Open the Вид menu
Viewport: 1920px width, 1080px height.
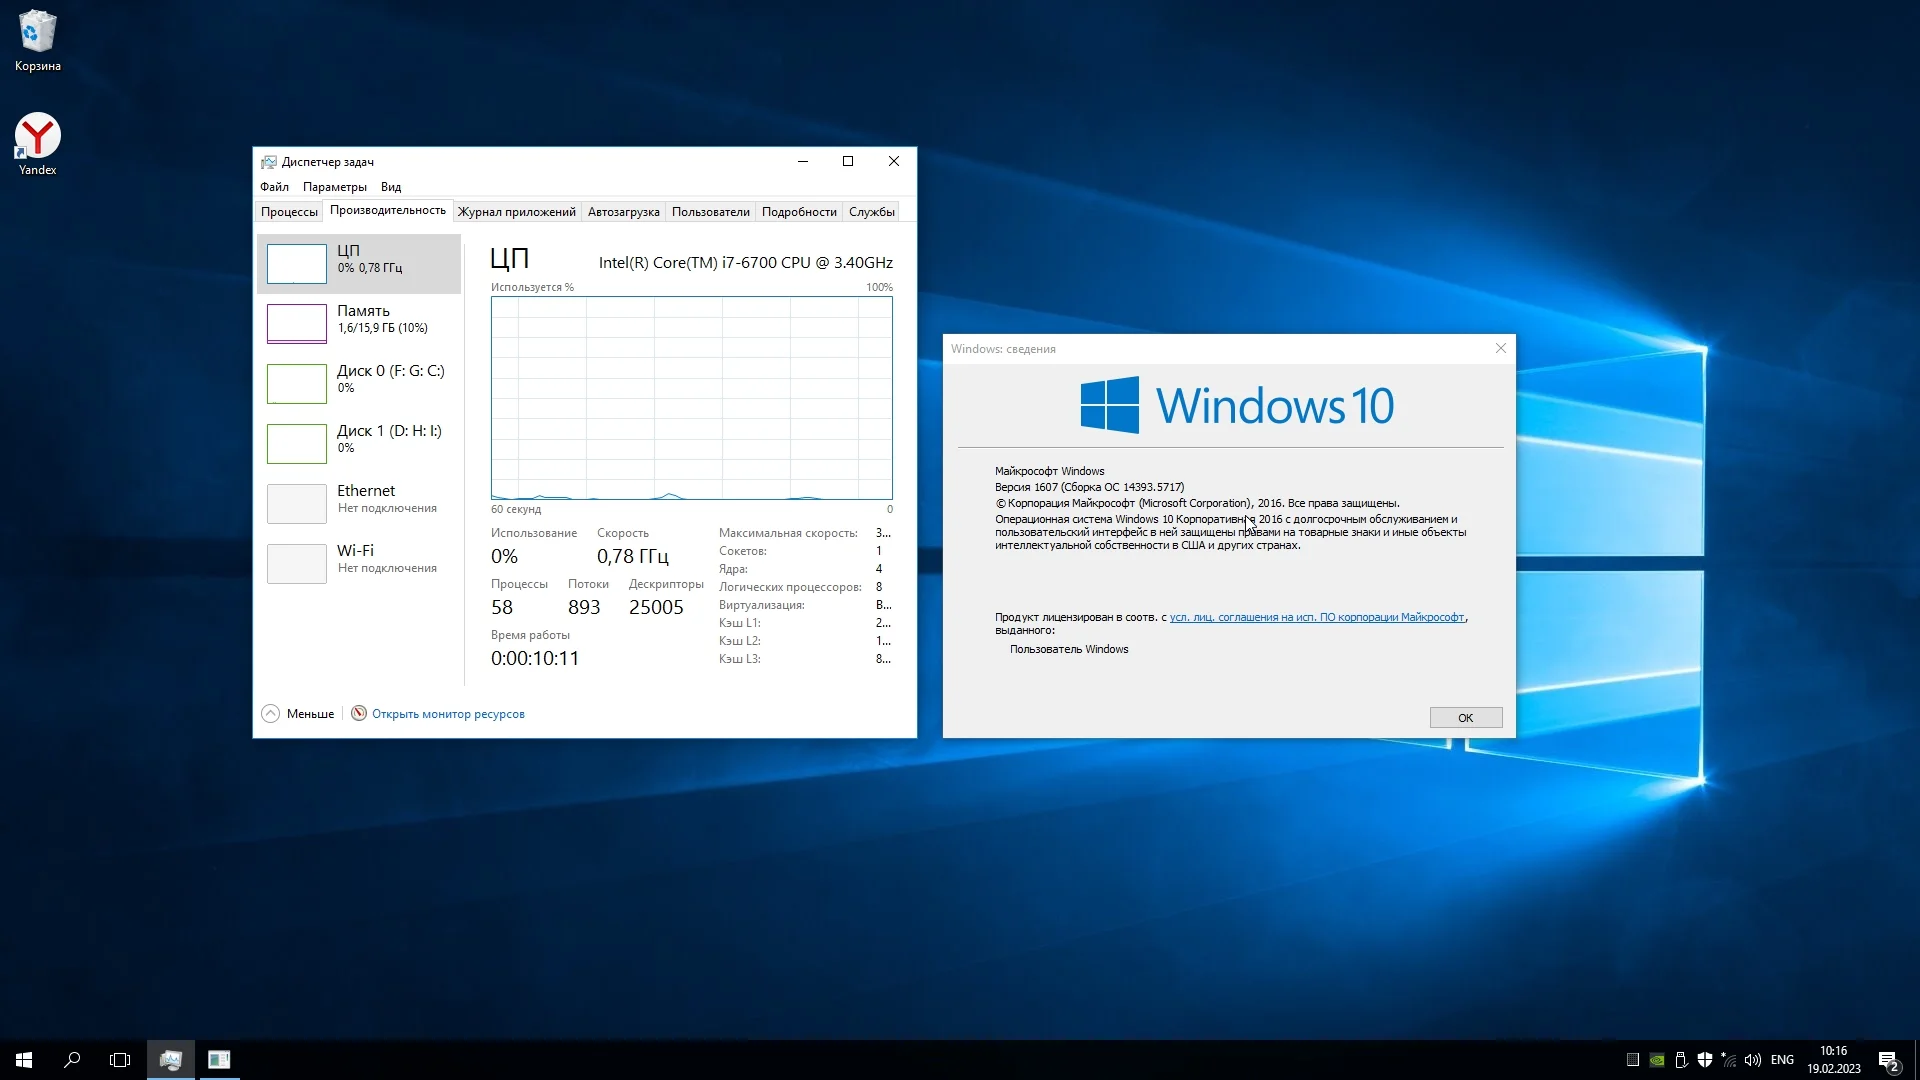coord(391,187)
